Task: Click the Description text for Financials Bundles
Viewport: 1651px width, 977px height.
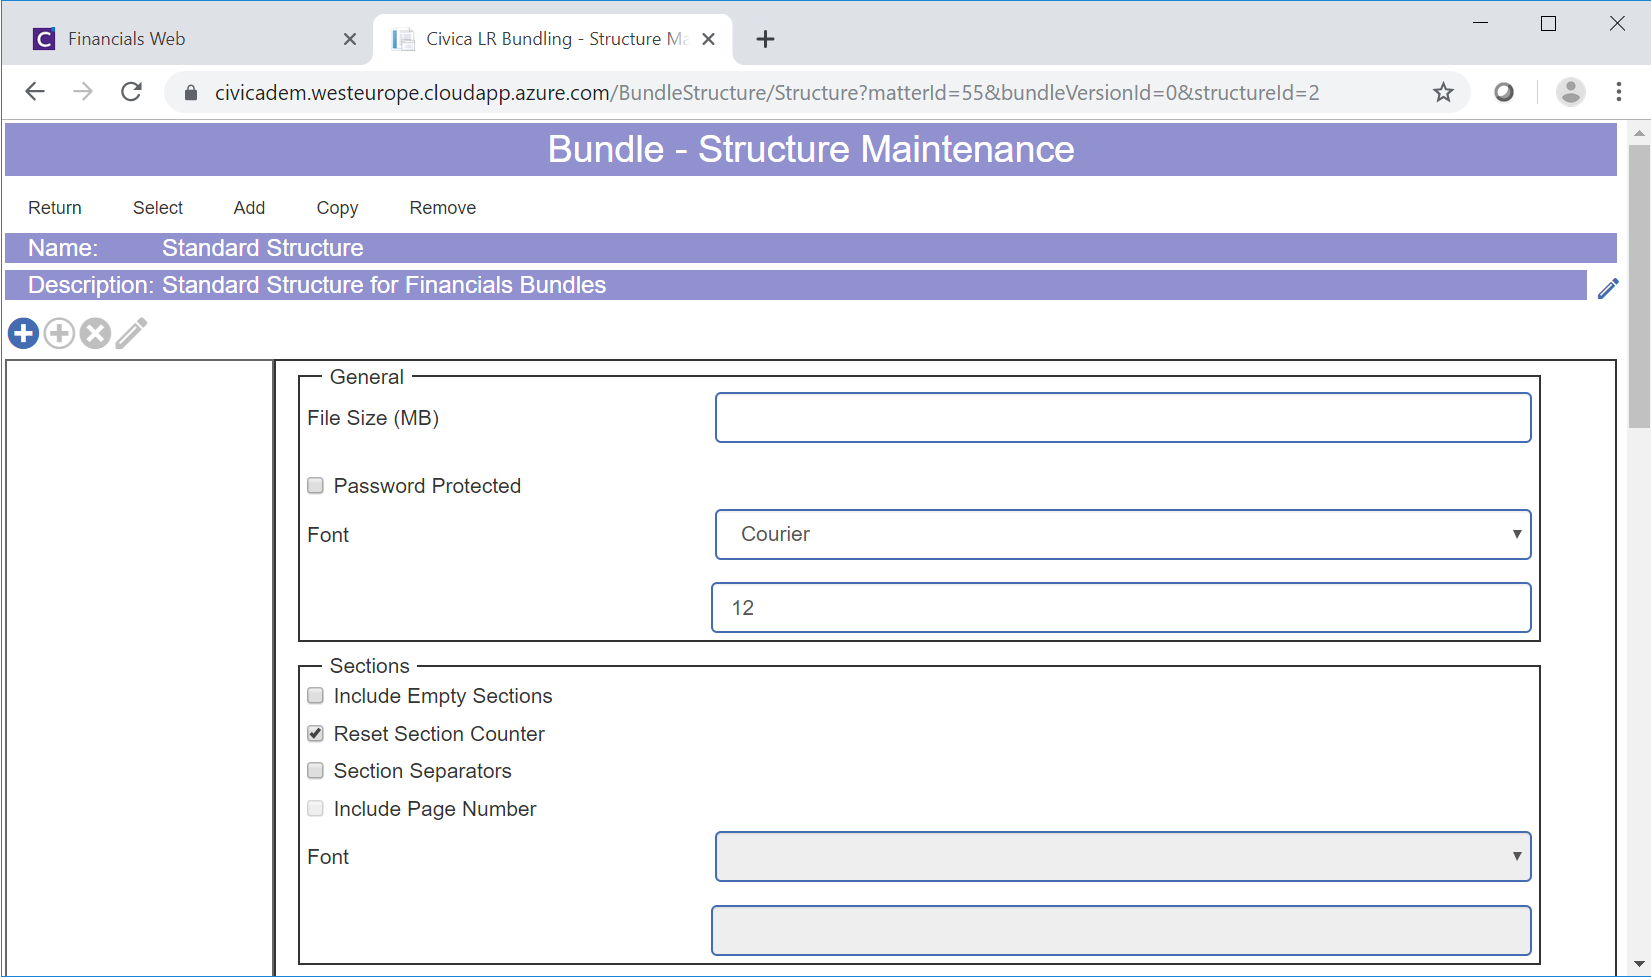Action: pos(384,285)
